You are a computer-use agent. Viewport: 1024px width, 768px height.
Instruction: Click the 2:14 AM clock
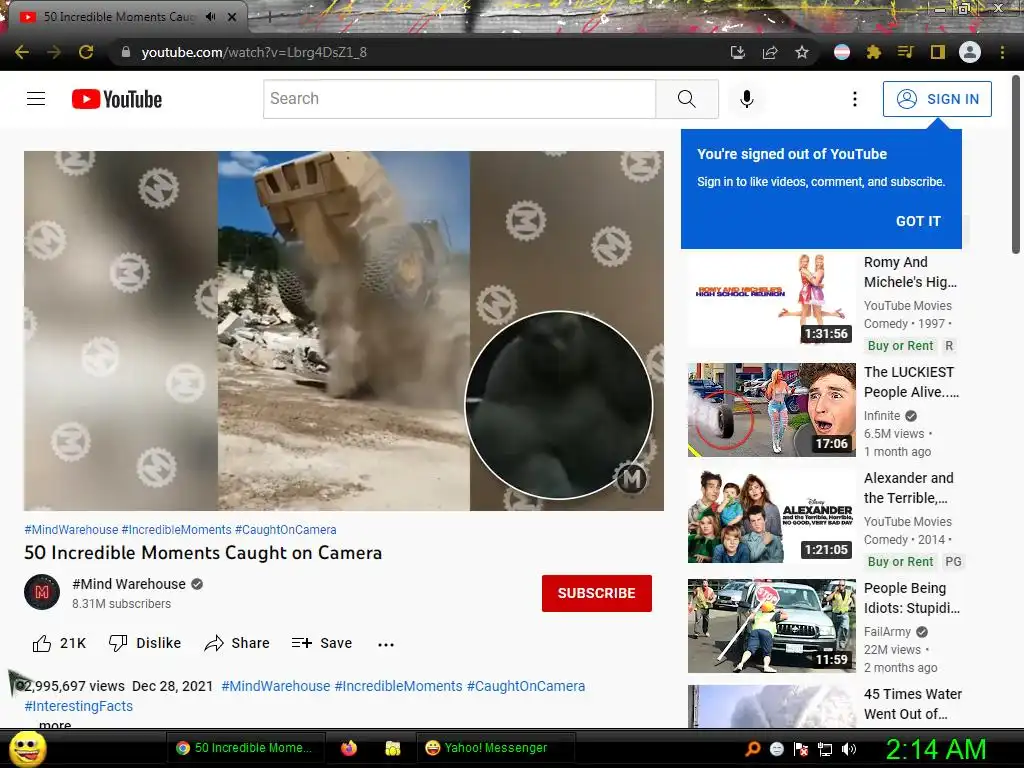click(x=935, y=749)
